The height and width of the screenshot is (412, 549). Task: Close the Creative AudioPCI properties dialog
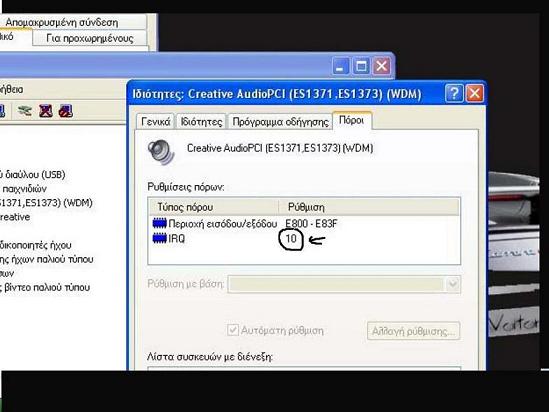click(x=474, y=93)
